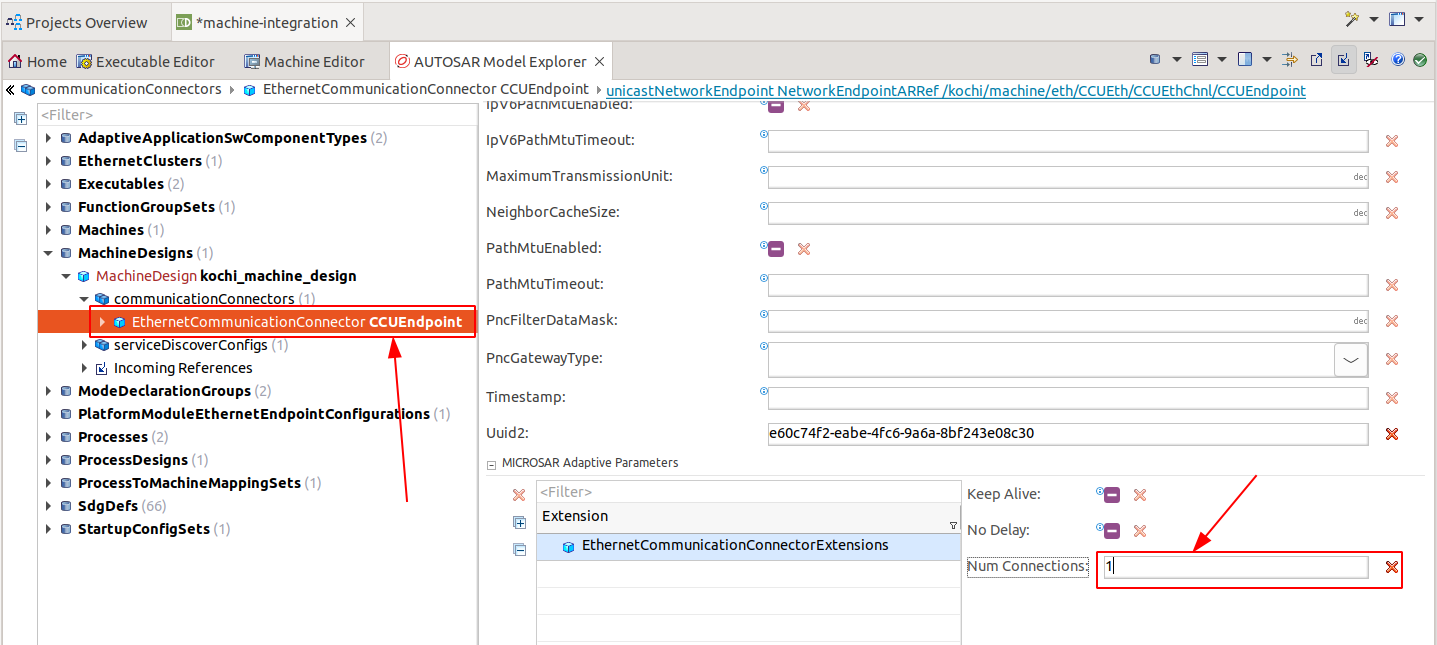Click red X beside No Delay toggle
Screen dimensions: 1437x645
[x=1139, y=531]
